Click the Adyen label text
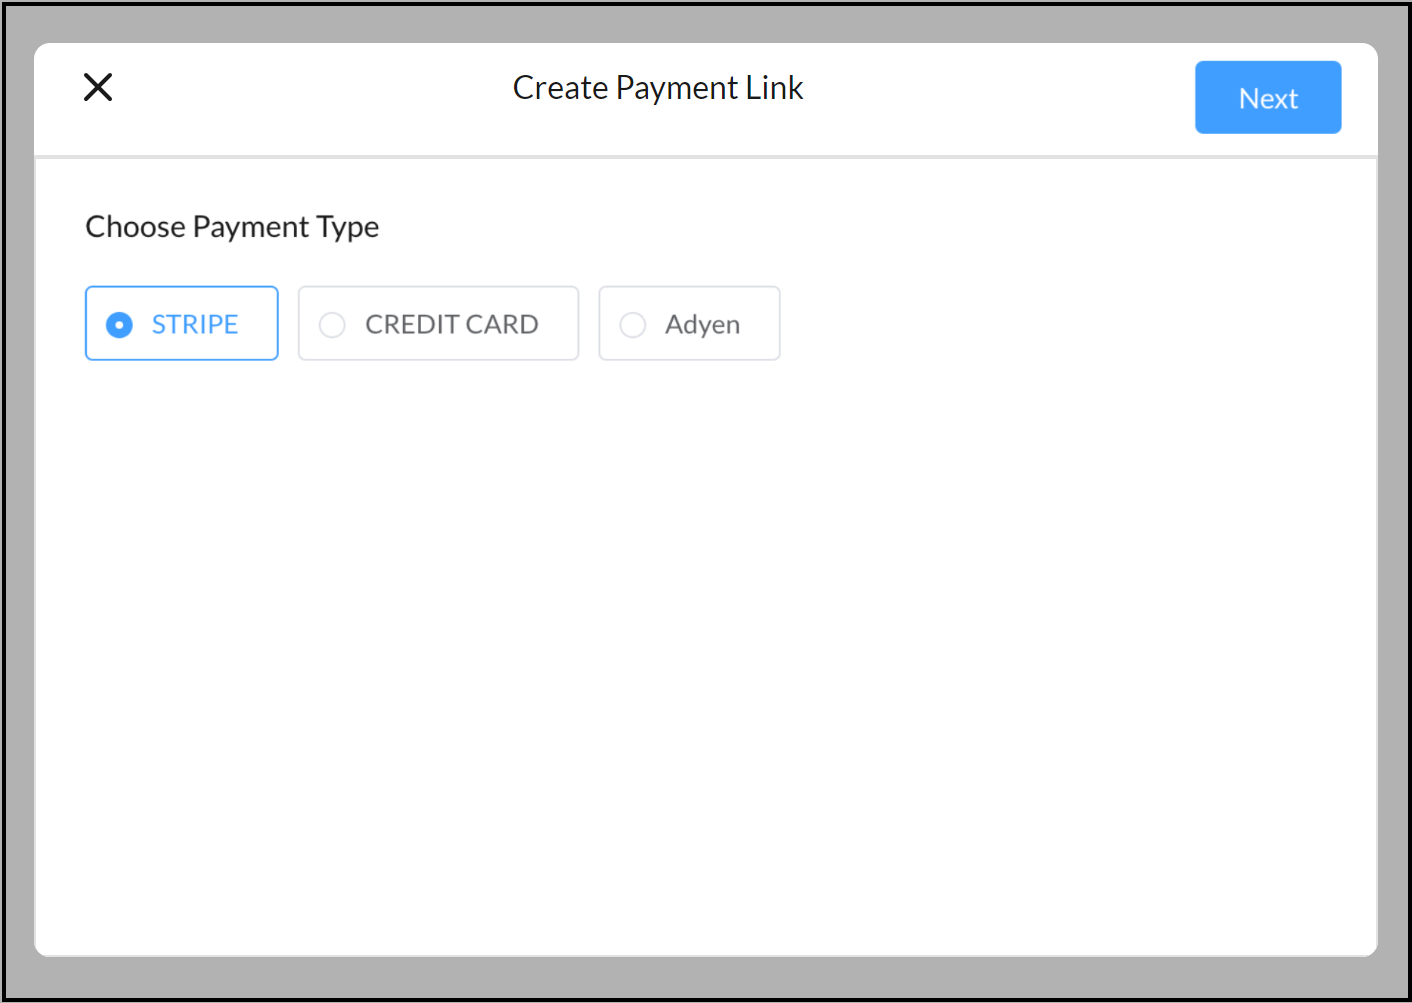Screen dimensions: 1412x1003 click(702, 324)
